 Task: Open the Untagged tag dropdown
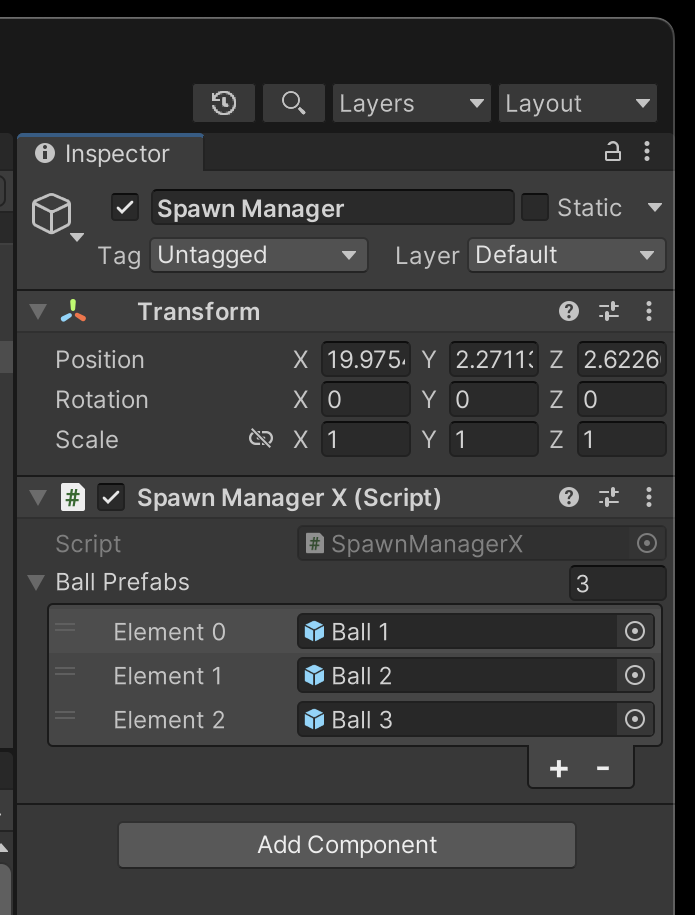pyautogui.click(x=258, y=255)
